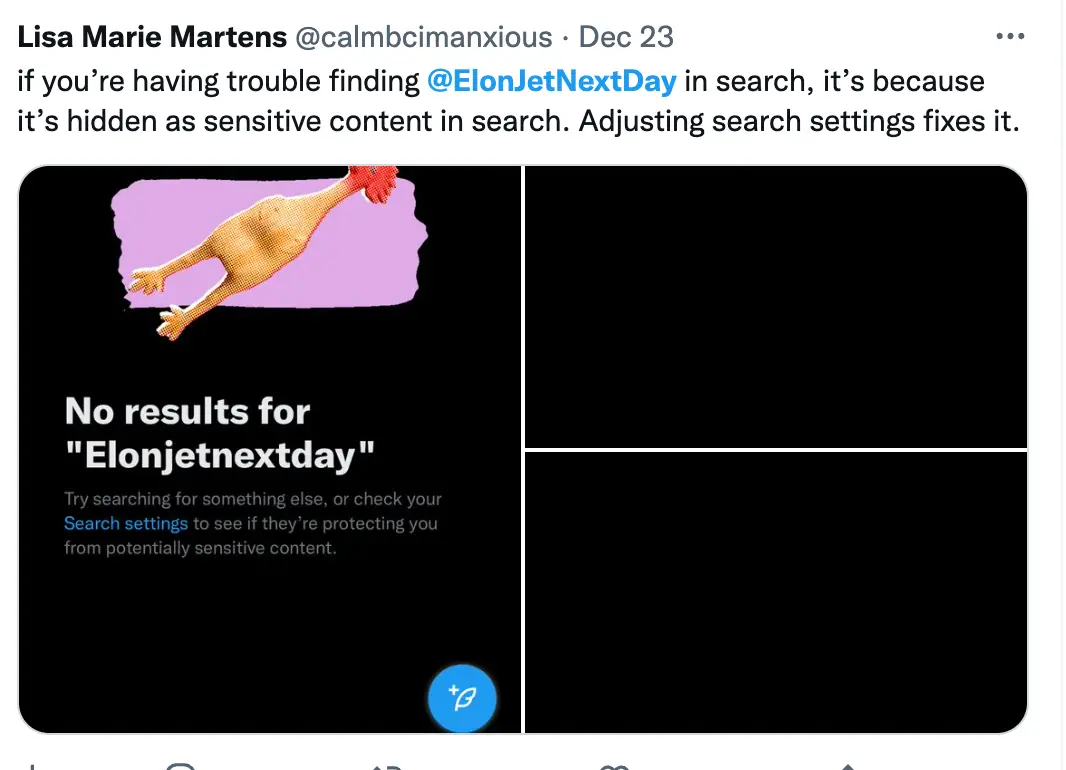Click the @calmbcimanxious handle
This screenshot has width=1066, height=770.
(422, 38)
